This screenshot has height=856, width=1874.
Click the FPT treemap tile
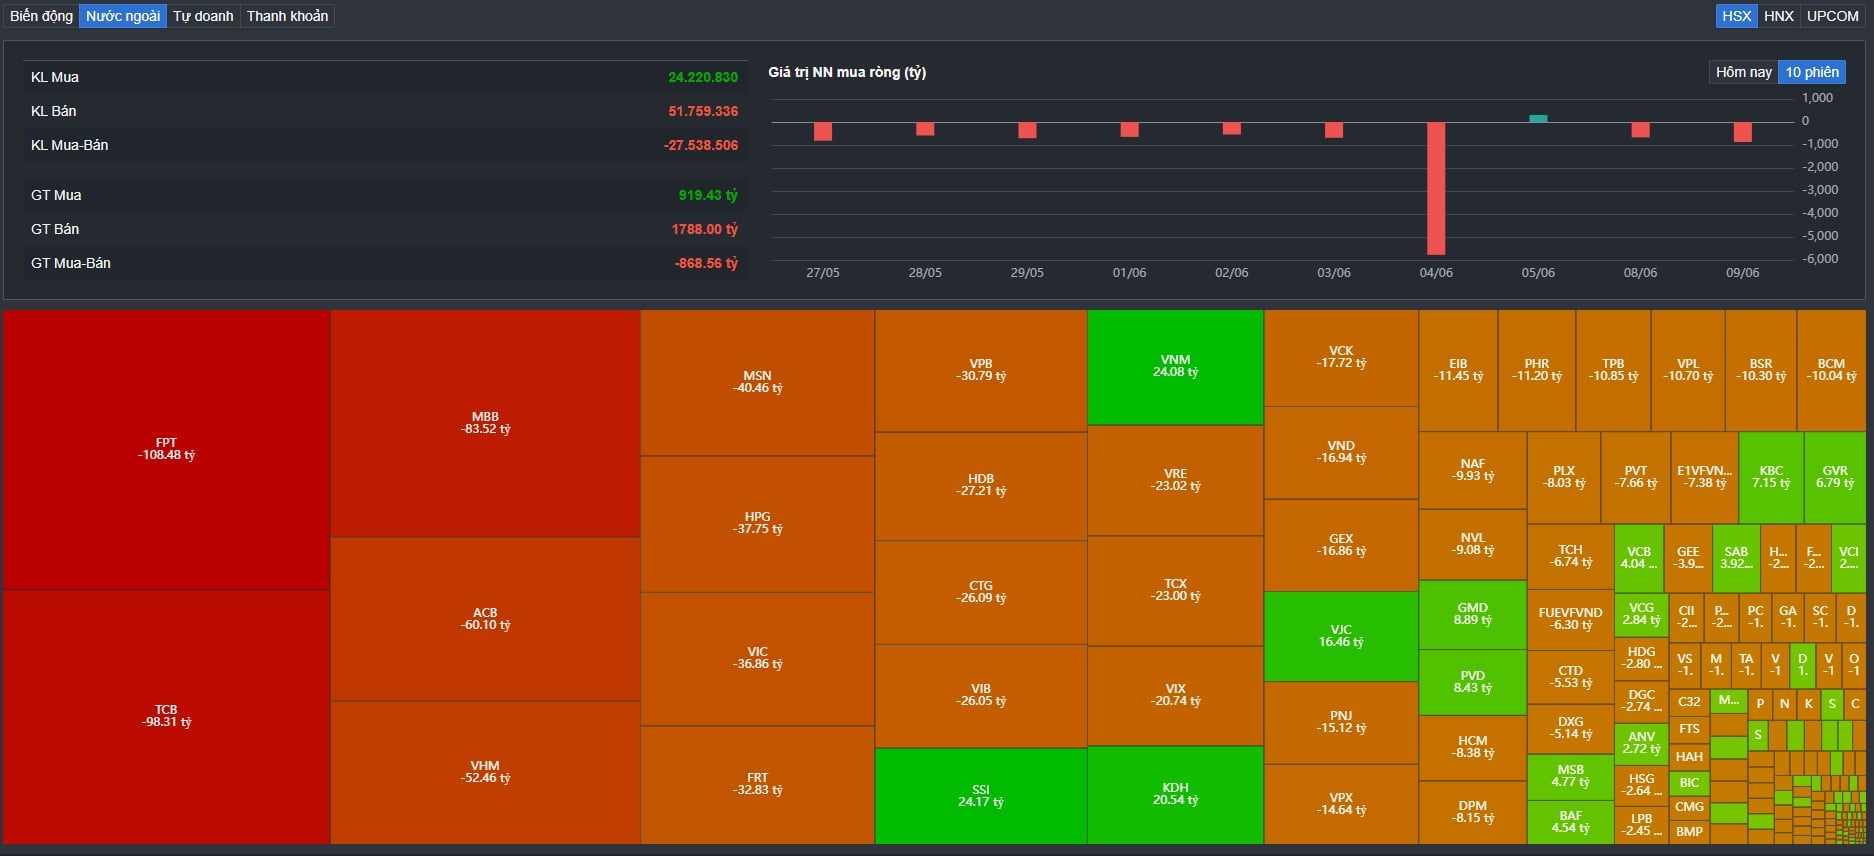pos(166,449)
